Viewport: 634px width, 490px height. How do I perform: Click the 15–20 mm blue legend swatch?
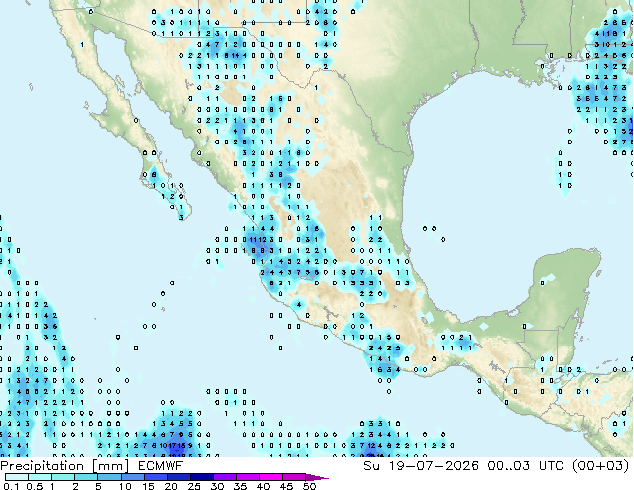point(155,477)
